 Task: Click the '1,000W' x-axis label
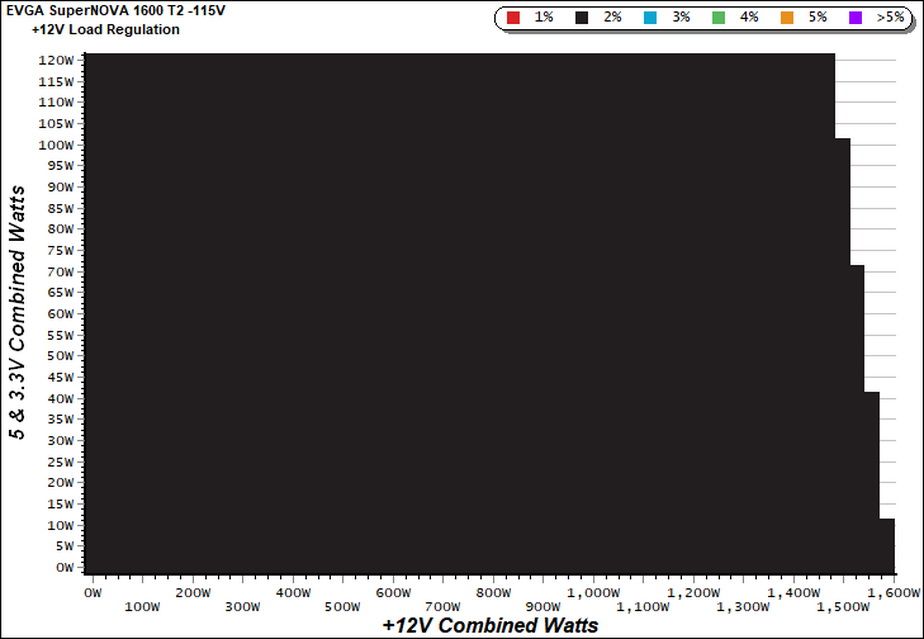593,593
